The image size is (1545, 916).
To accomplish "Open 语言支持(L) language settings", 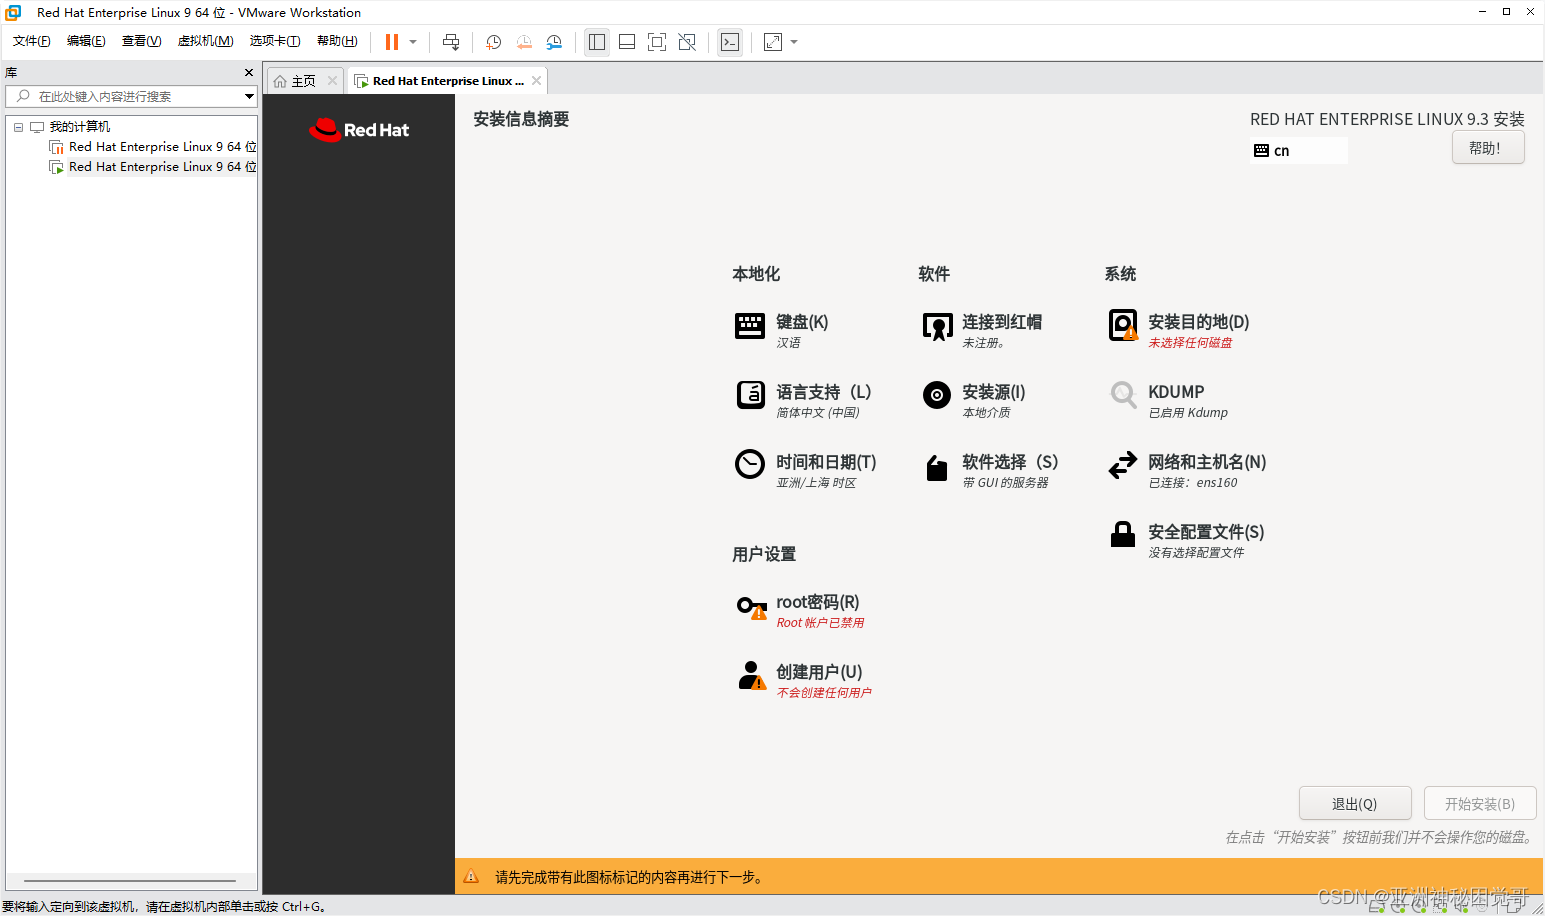I will (803, 400).
